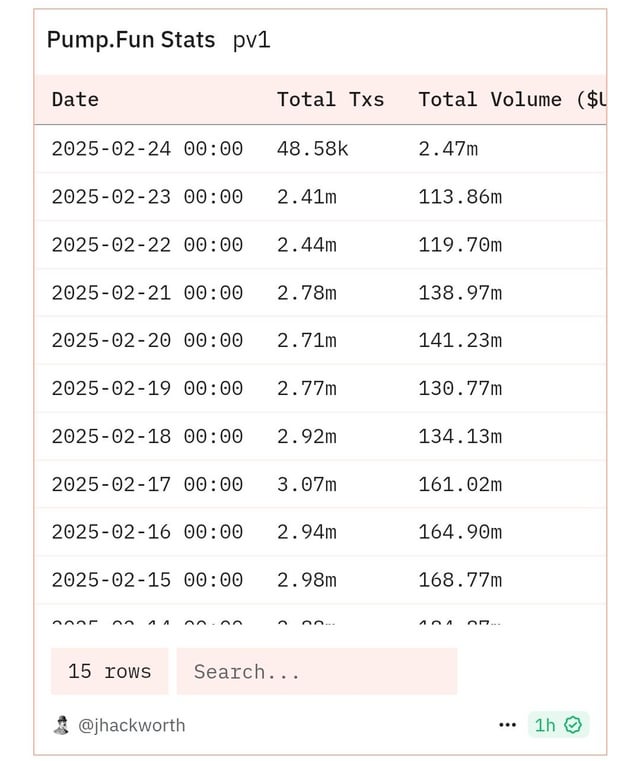The height and width of the screenshot is (761, 640).
Task: Click the 113.86m volume cell
Action: click(460, 197)
